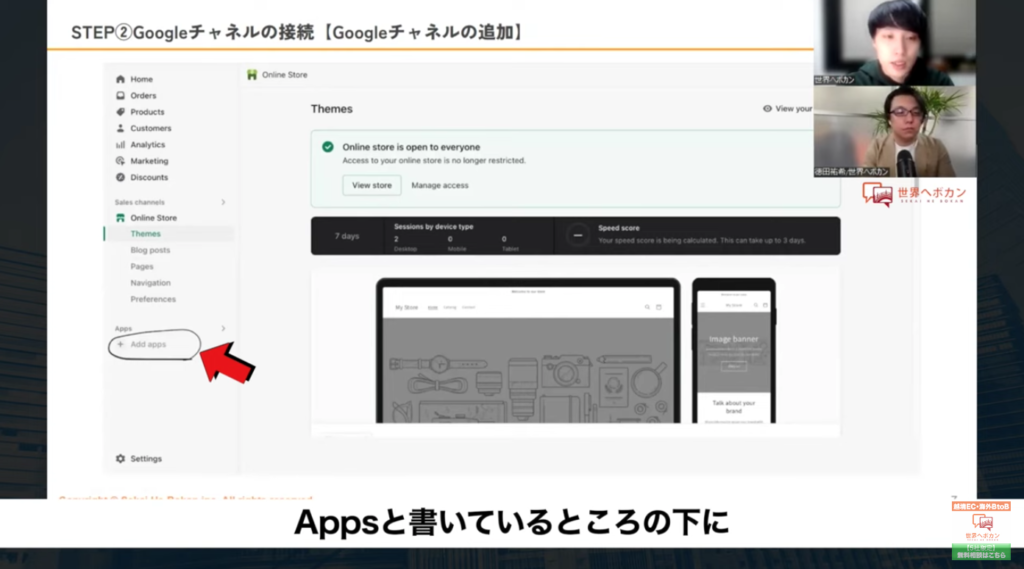Go to Products page
This screenshot has height=569, width=1024.
pos(147,112)
